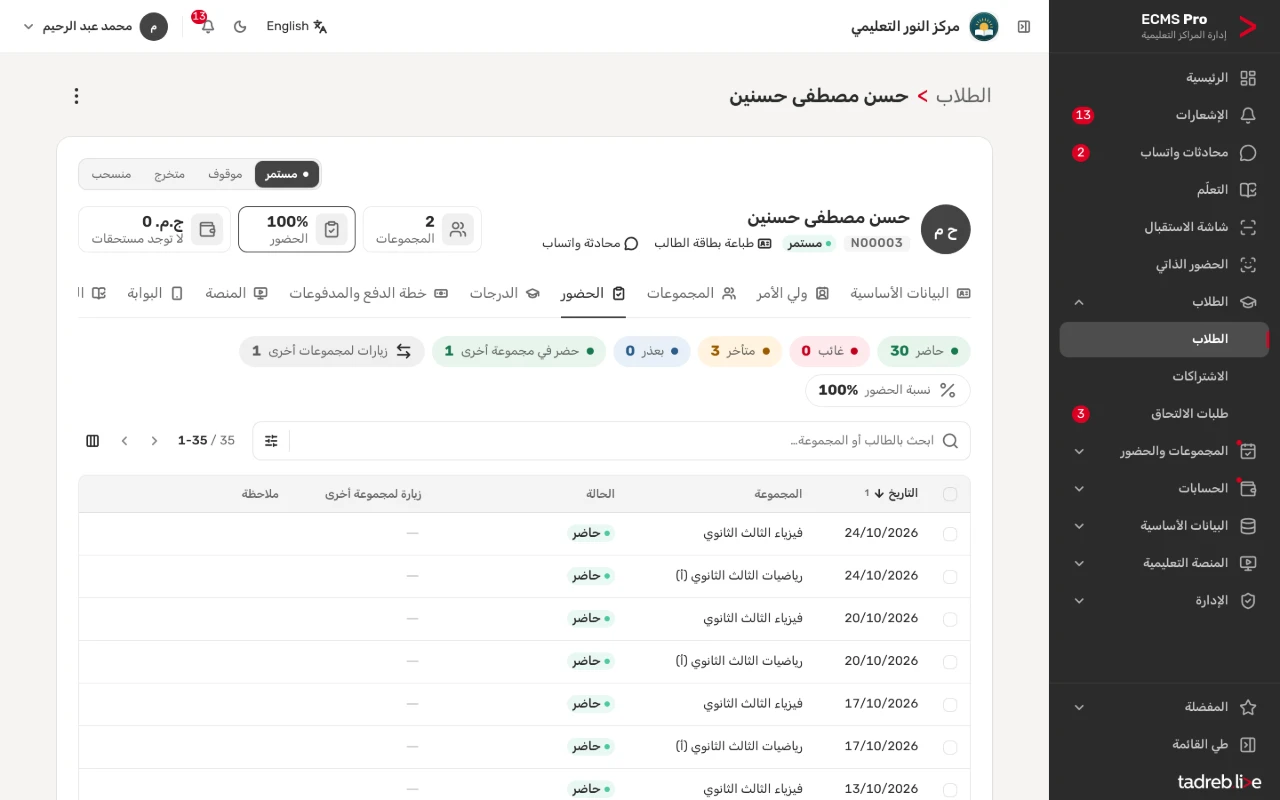
Task: Click the student avatar ح م
Action: [946, 230]
